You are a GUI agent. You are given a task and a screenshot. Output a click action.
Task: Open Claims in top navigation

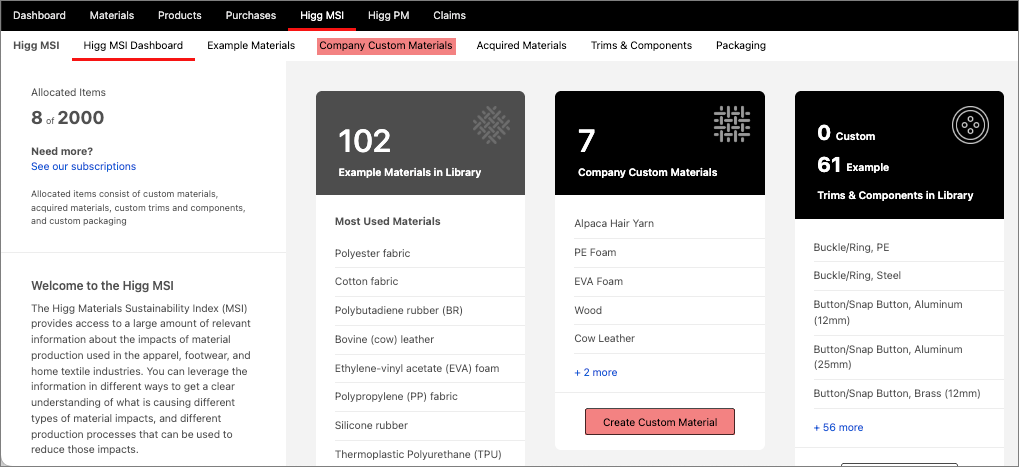450,15
